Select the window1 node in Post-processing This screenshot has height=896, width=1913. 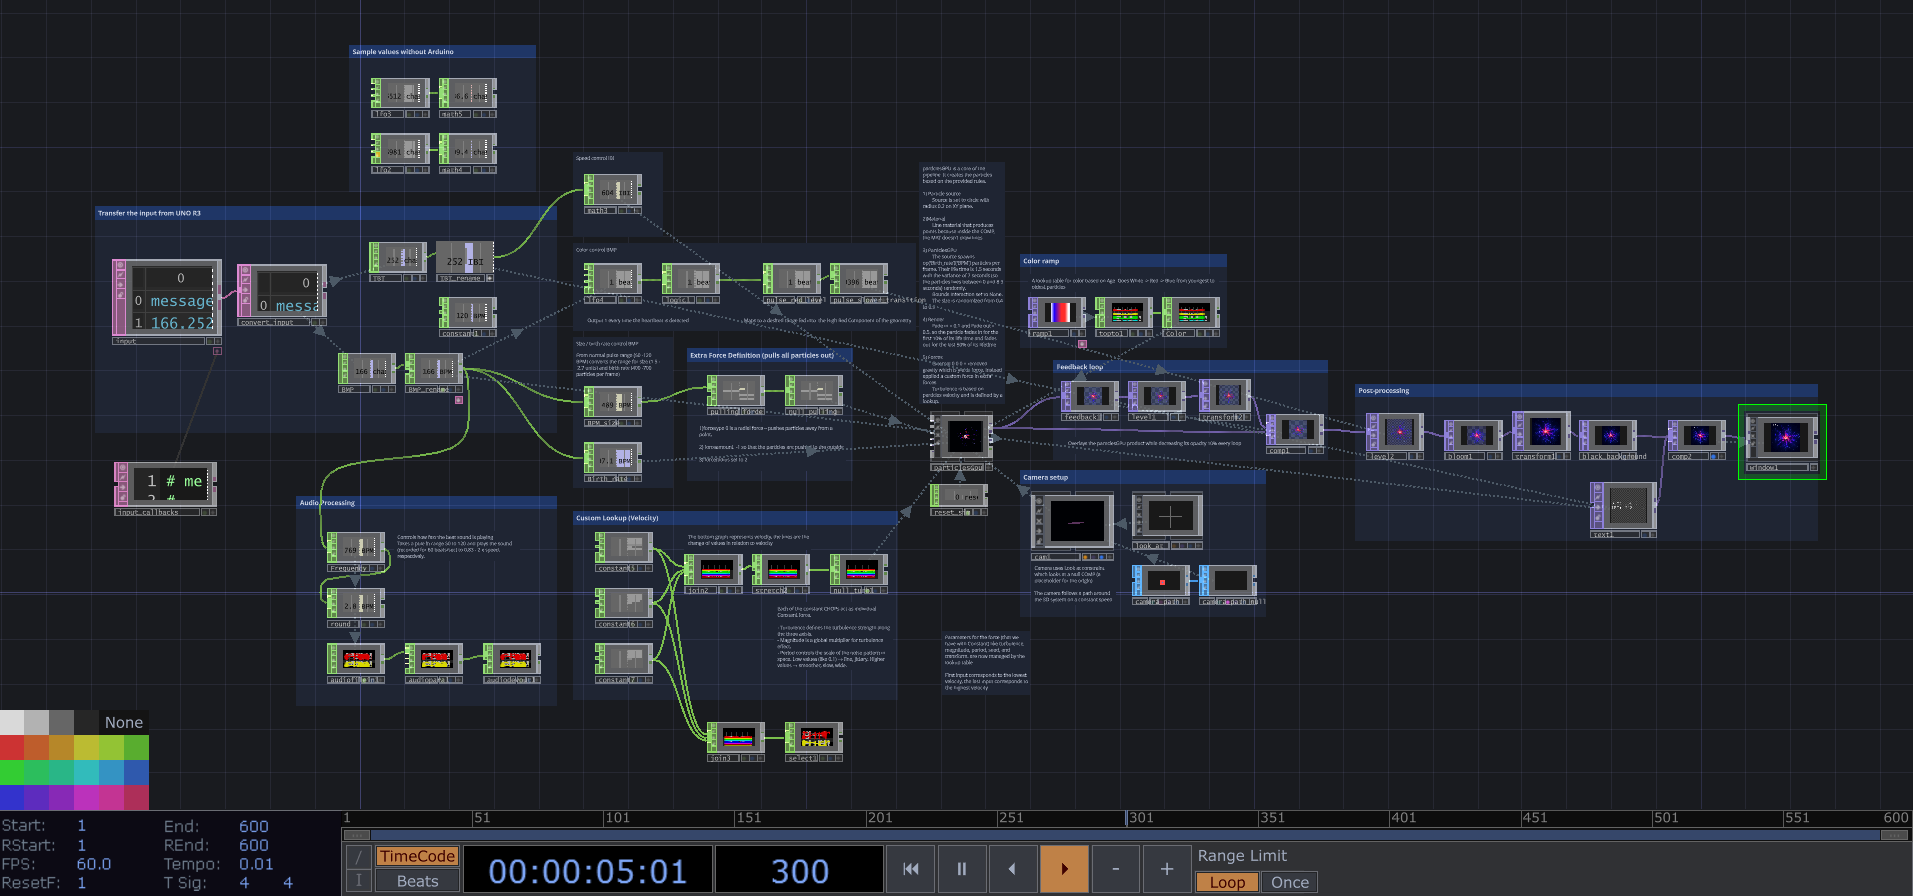click(x=1782, y=438)
